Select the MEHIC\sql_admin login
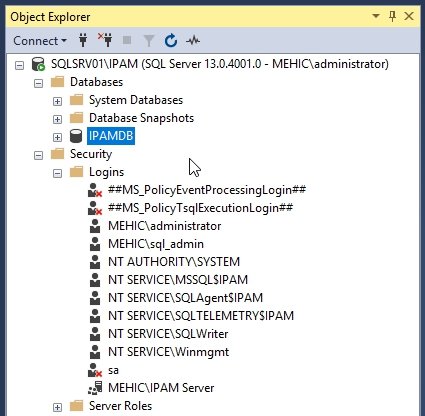 click(156, 244)
